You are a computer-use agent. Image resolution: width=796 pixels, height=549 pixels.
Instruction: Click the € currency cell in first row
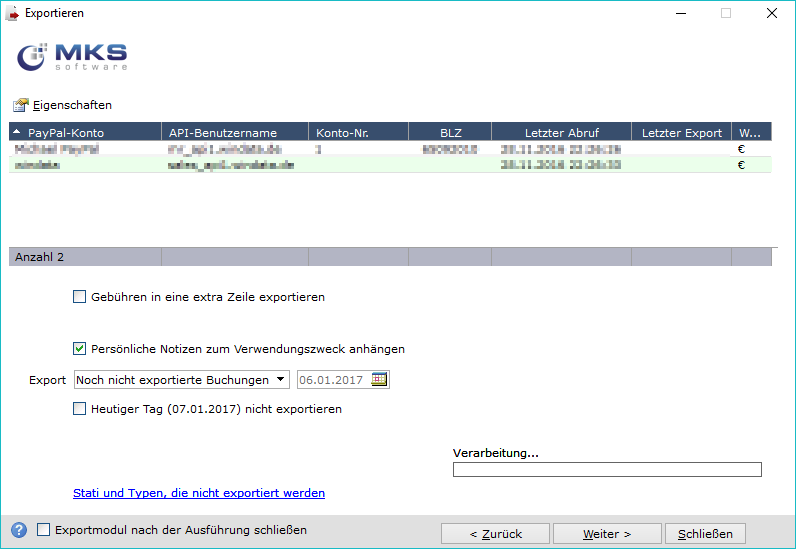[741, 149]
